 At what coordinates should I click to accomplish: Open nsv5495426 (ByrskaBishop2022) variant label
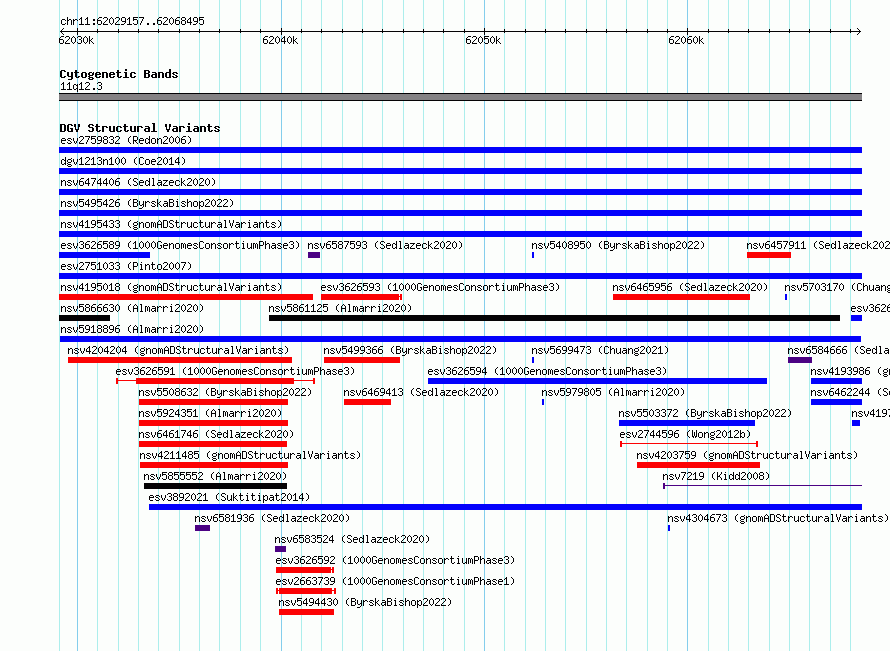point(147,203)
